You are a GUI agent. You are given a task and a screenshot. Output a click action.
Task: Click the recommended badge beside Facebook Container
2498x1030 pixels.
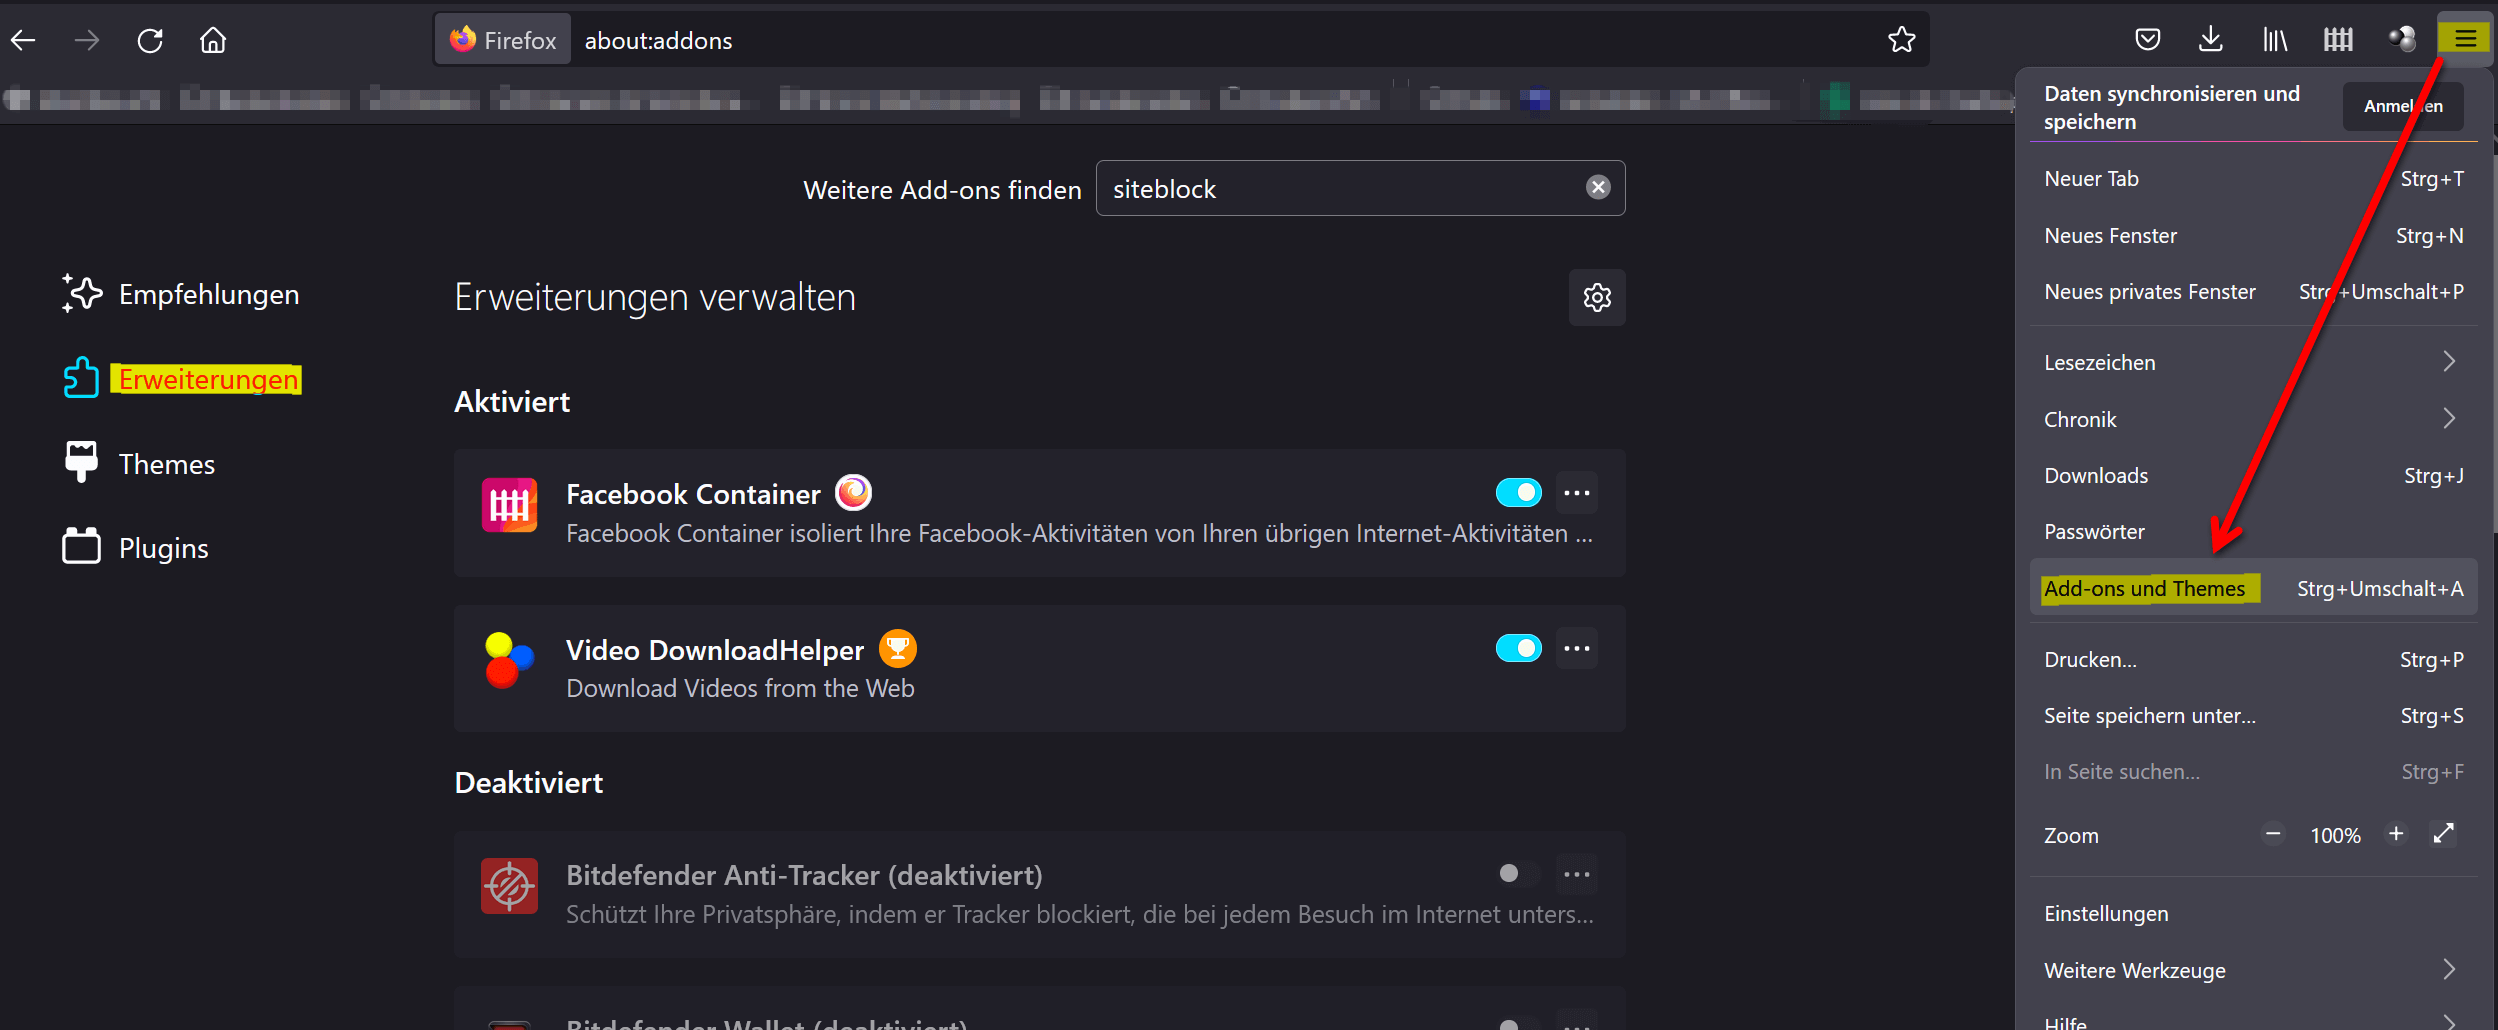tap(853, 493)
